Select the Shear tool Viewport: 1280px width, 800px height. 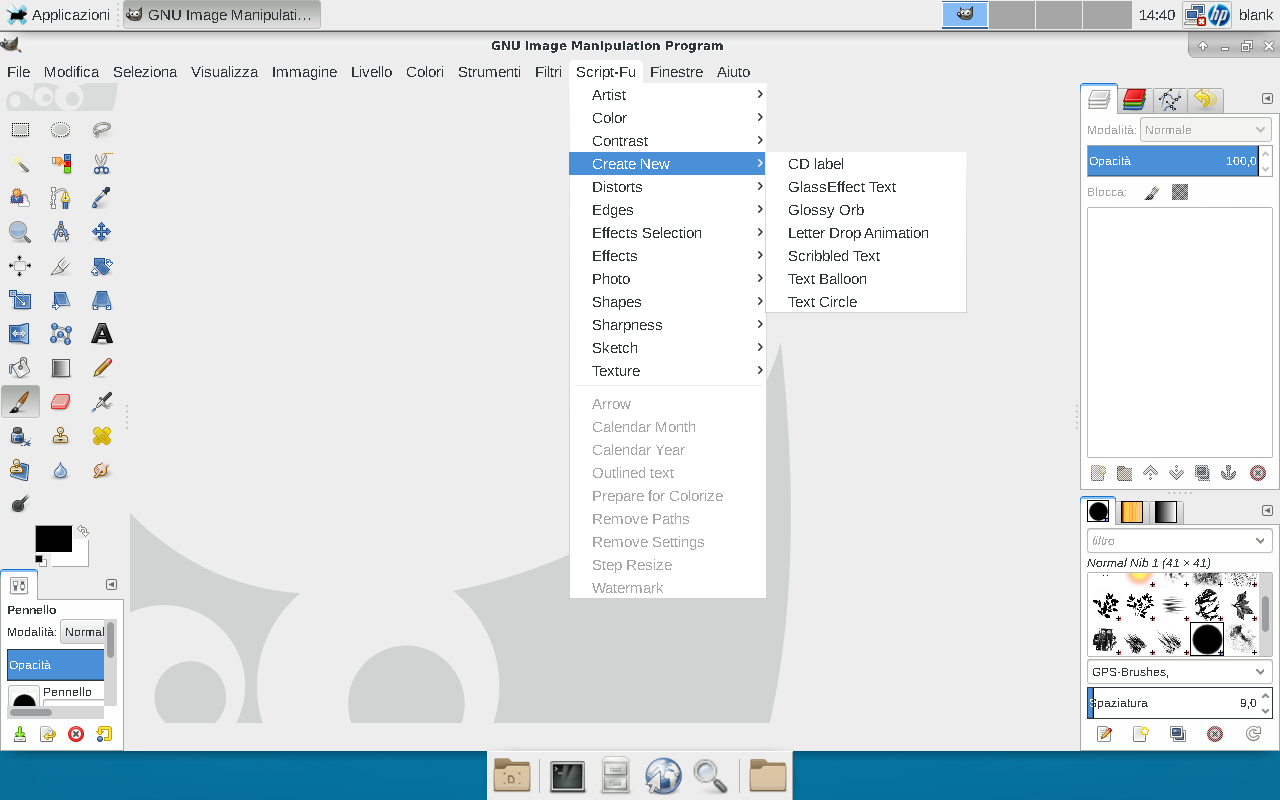point(61,300)
